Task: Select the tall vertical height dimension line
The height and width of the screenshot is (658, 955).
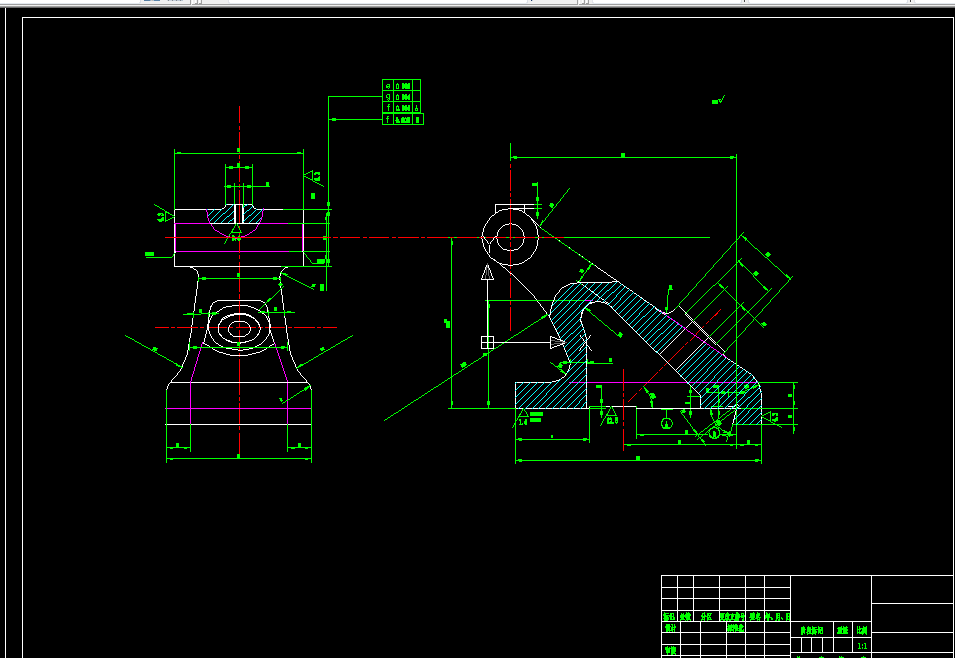Action: point(451,323)
